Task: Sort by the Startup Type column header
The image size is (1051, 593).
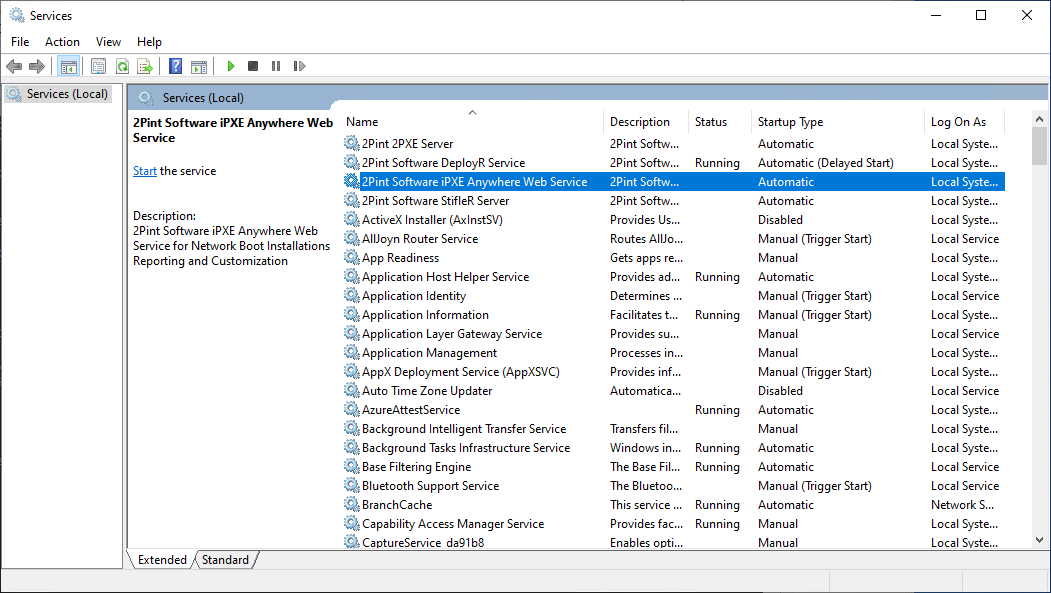Action: point(790,122)
